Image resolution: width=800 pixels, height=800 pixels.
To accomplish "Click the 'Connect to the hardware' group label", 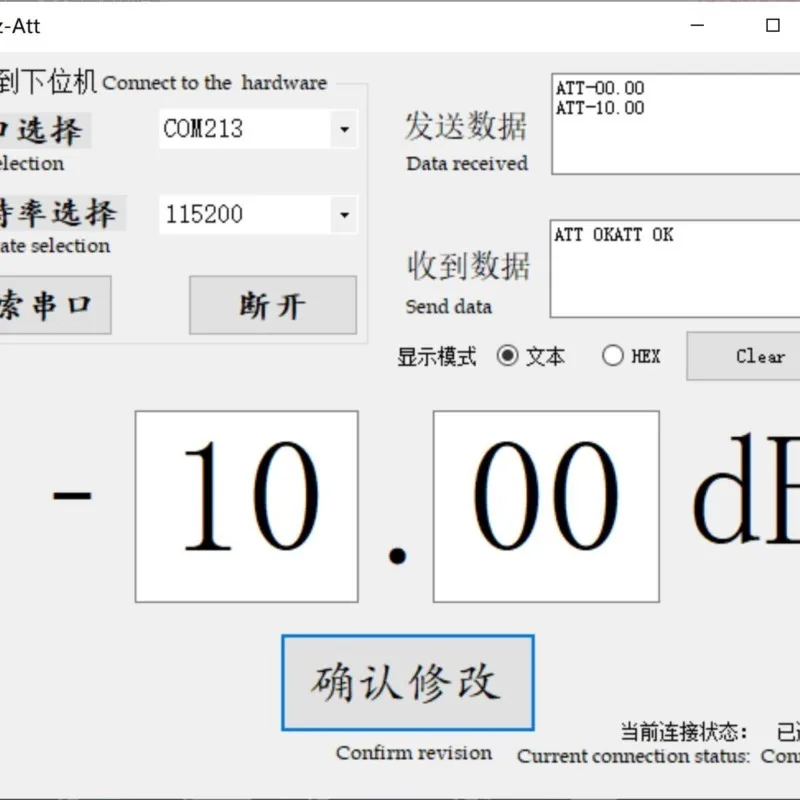I will click(x=215, y=83).
